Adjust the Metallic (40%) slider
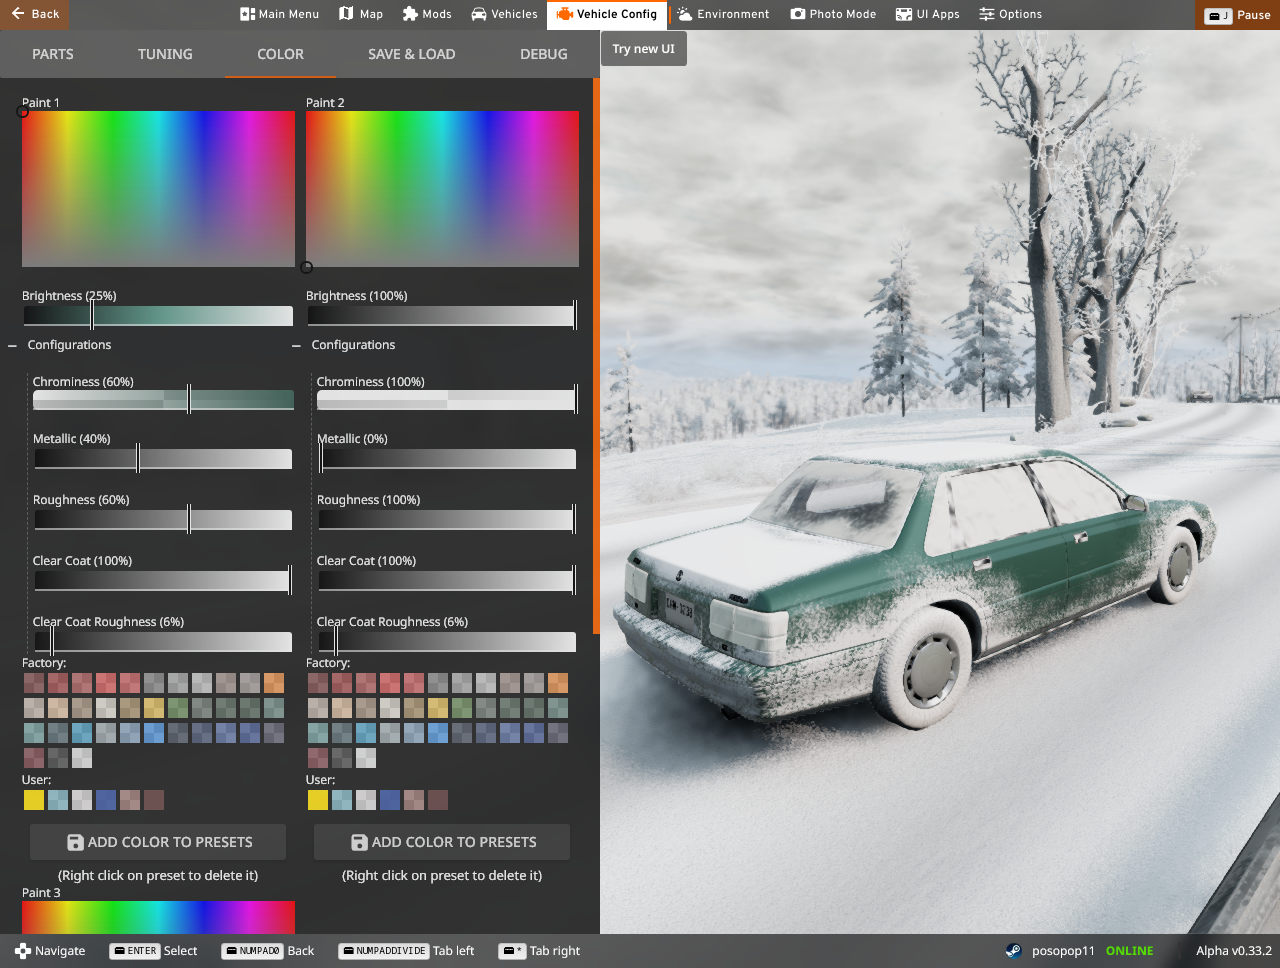1280x968 pixels. point(163,459)
